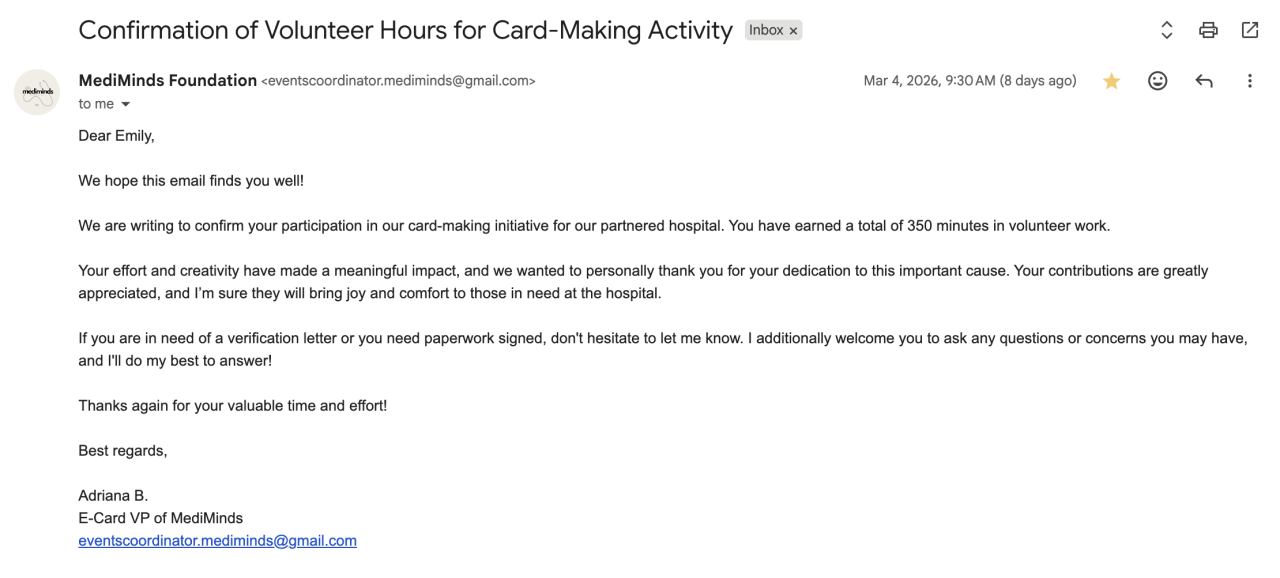Click the Inbox label tag
Screen dimensions: 1280x578
coord(766,30)
